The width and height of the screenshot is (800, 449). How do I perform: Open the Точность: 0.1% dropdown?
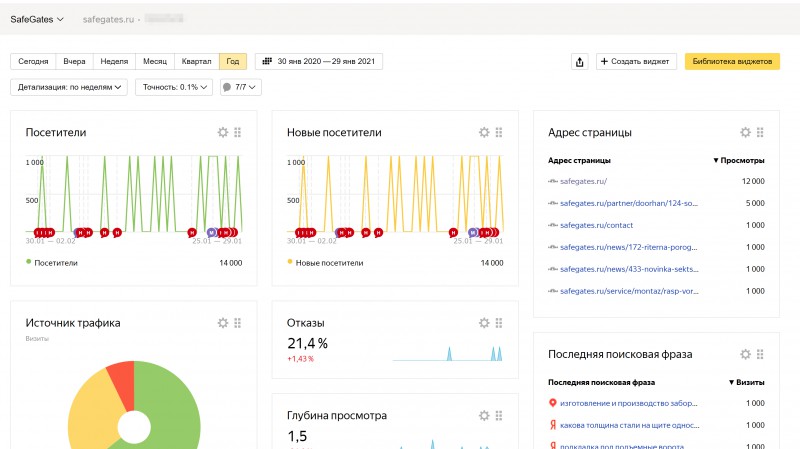173,87
